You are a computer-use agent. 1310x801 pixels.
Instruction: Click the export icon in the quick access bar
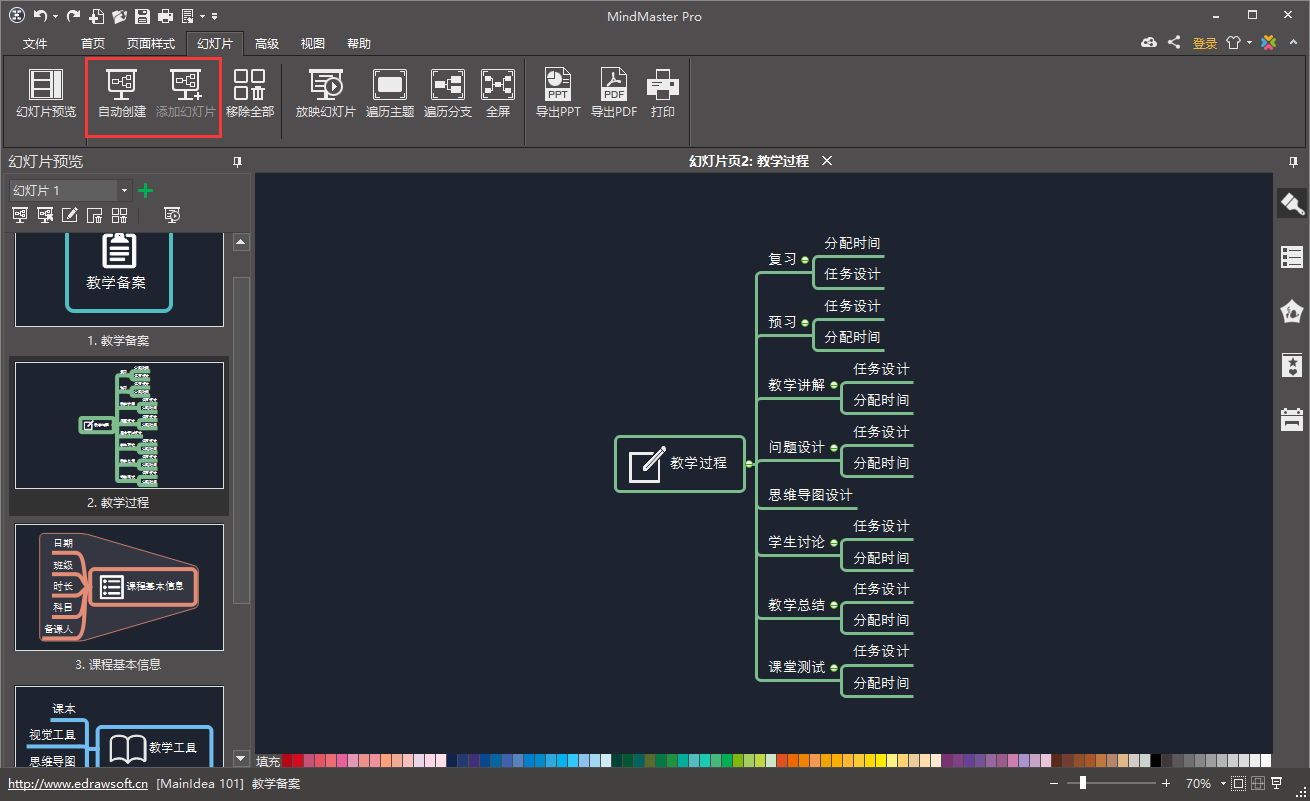tap(187, 16)
